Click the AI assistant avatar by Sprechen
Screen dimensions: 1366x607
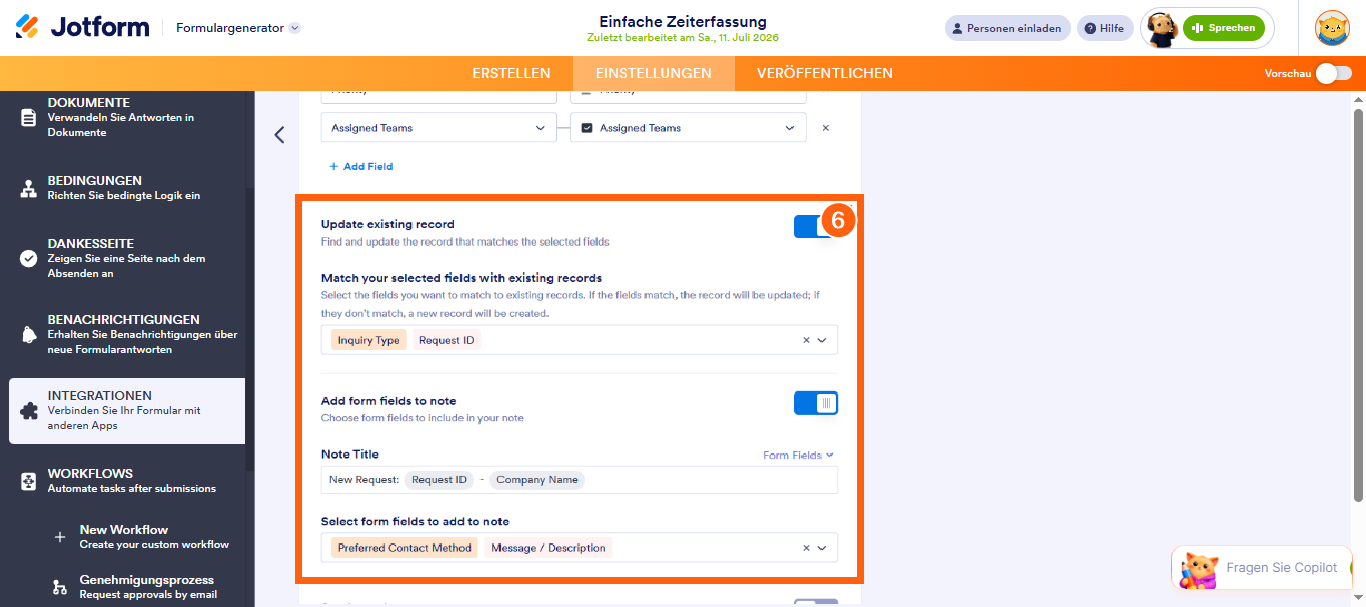coord(1161,29)
